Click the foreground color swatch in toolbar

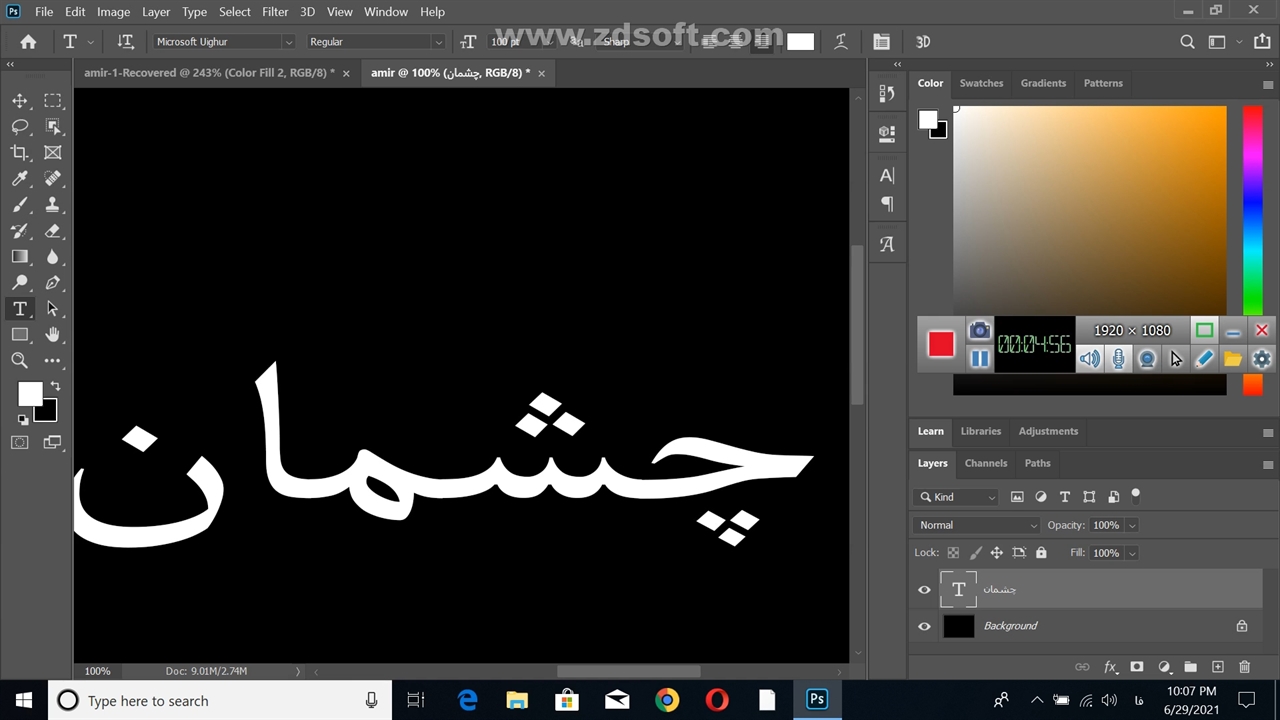coord(30,394)
